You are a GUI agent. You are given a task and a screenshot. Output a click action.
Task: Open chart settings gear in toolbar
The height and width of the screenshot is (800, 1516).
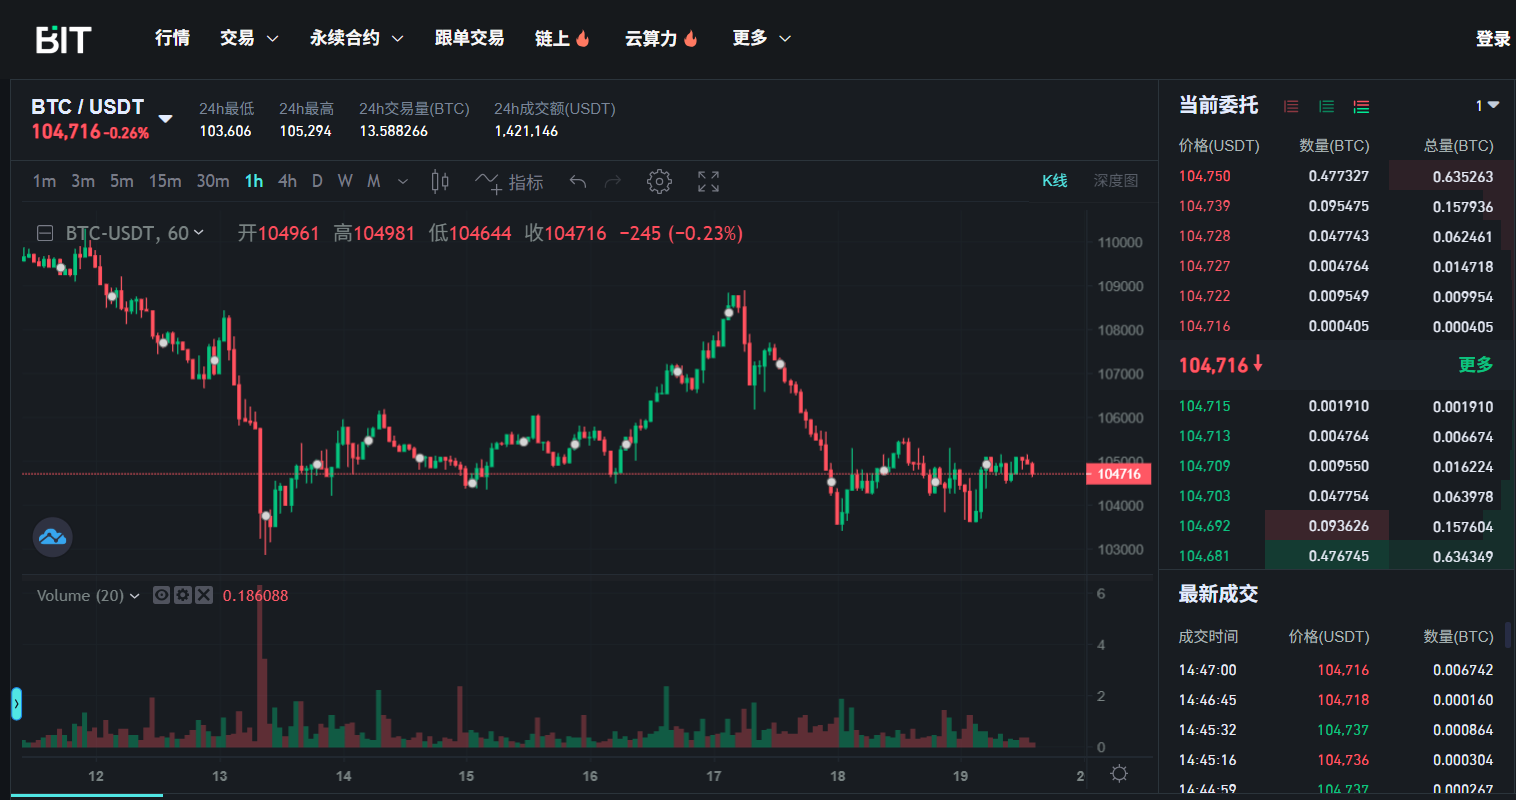click(659, 181)
